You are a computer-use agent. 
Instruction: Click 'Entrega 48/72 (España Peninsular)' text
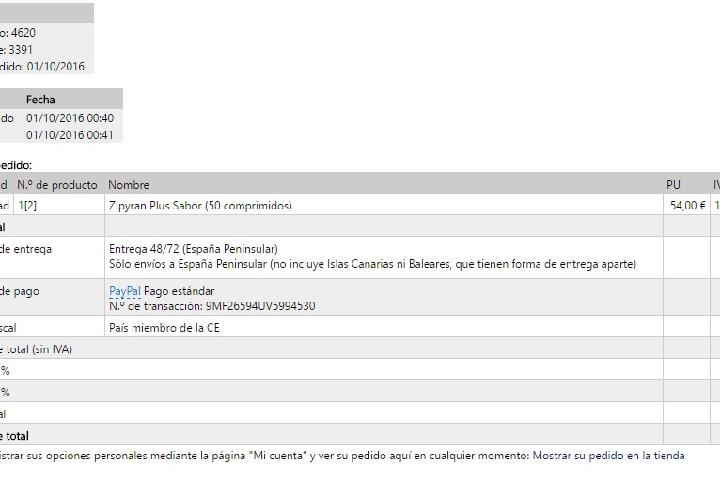click(x=193, y=249)
